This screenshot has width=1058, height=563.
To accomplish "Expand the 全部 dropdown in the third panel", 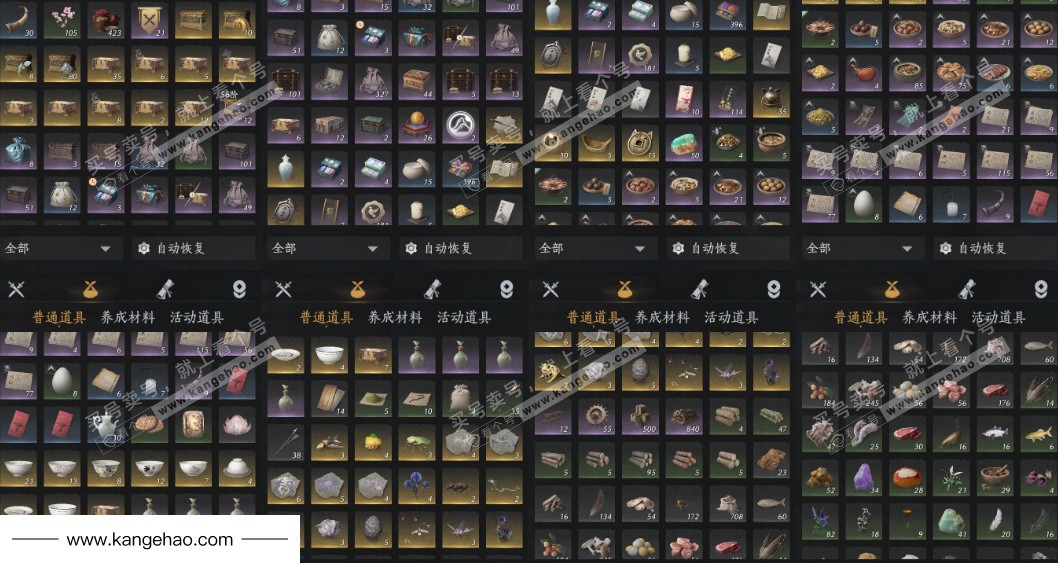I will (x=594, y=248).
